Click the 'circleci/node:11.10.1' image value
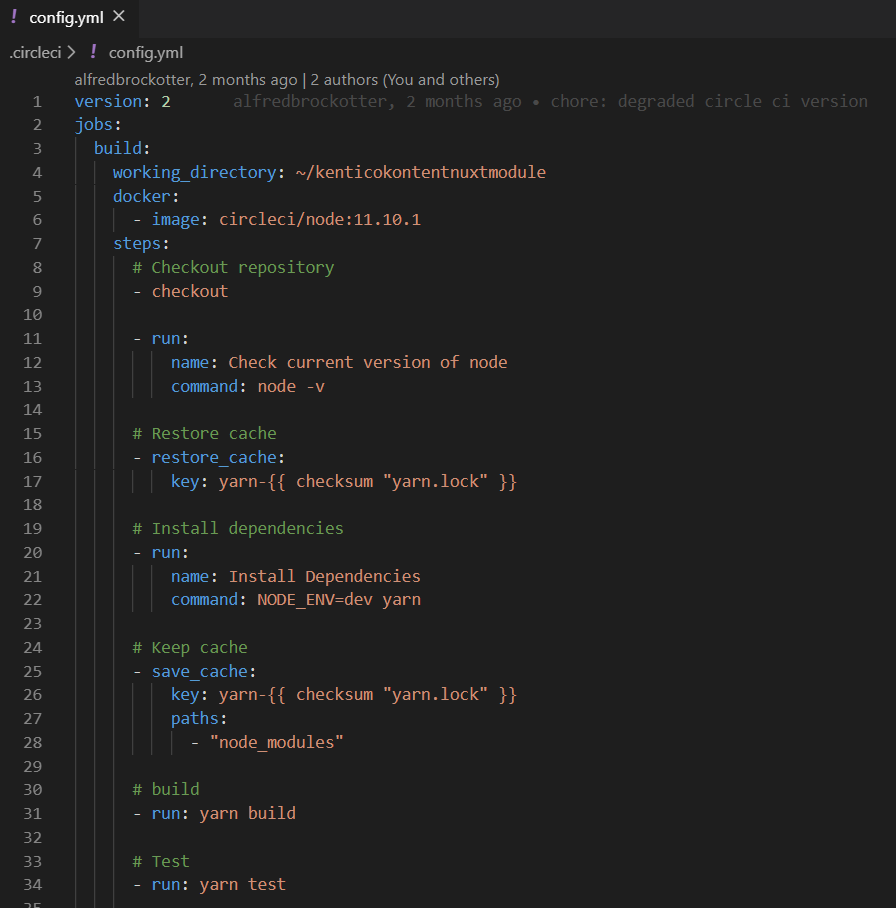896x908 pixels. pyautogui.click(x=320, y=220)
